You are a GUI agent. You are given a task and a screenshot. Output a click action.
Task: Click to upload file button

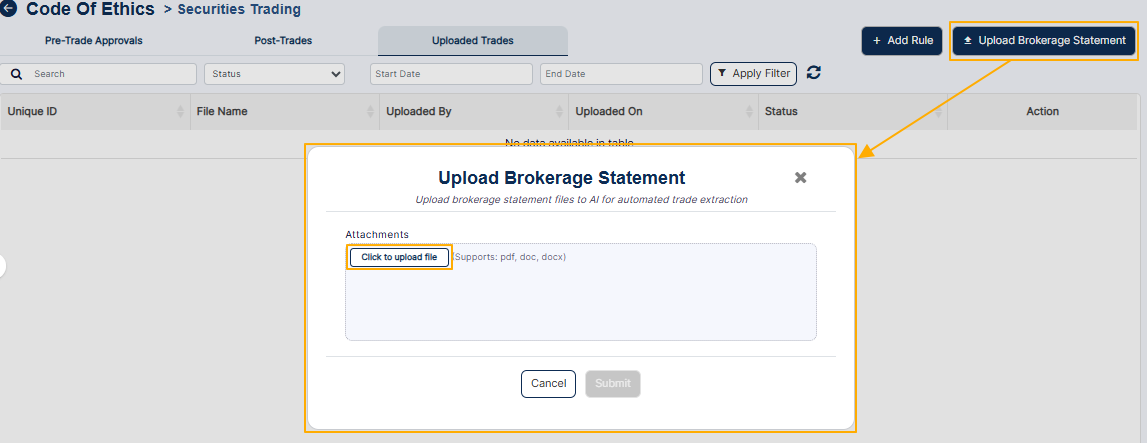click(x=399, y=257)
